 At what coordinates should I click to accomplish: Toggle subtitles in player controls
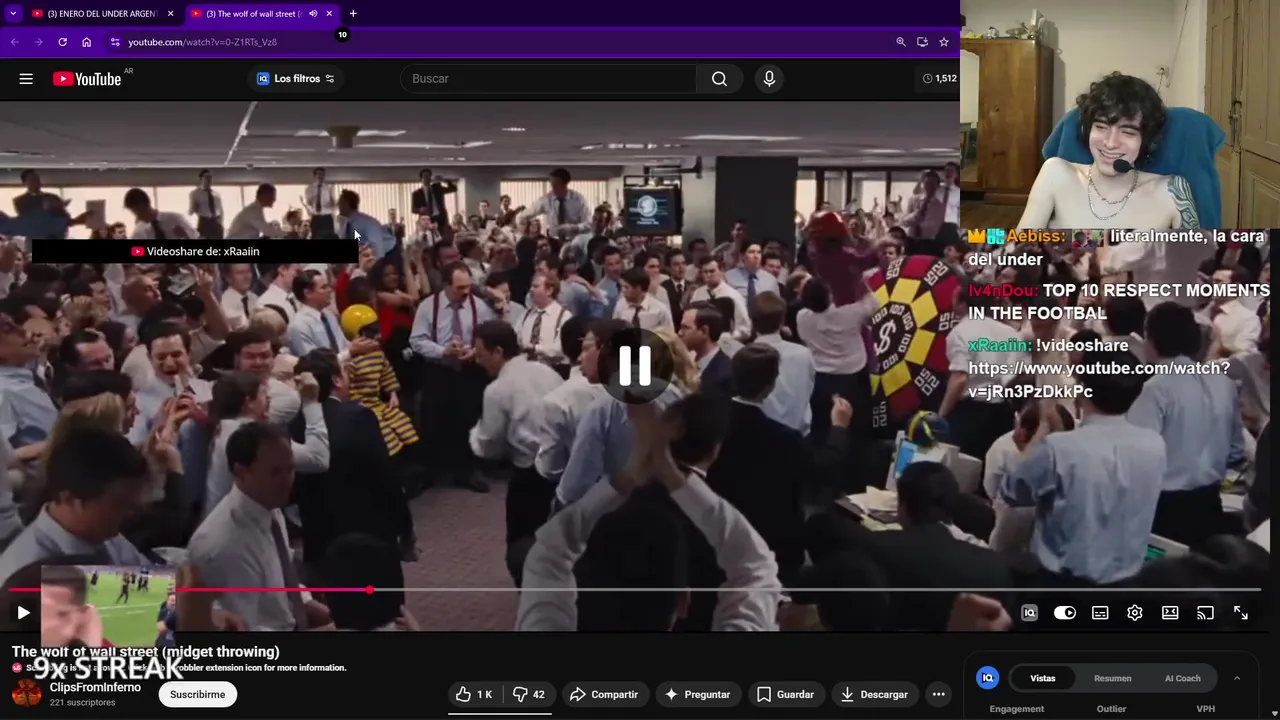pyautogui.click(x=1100, y=613)
